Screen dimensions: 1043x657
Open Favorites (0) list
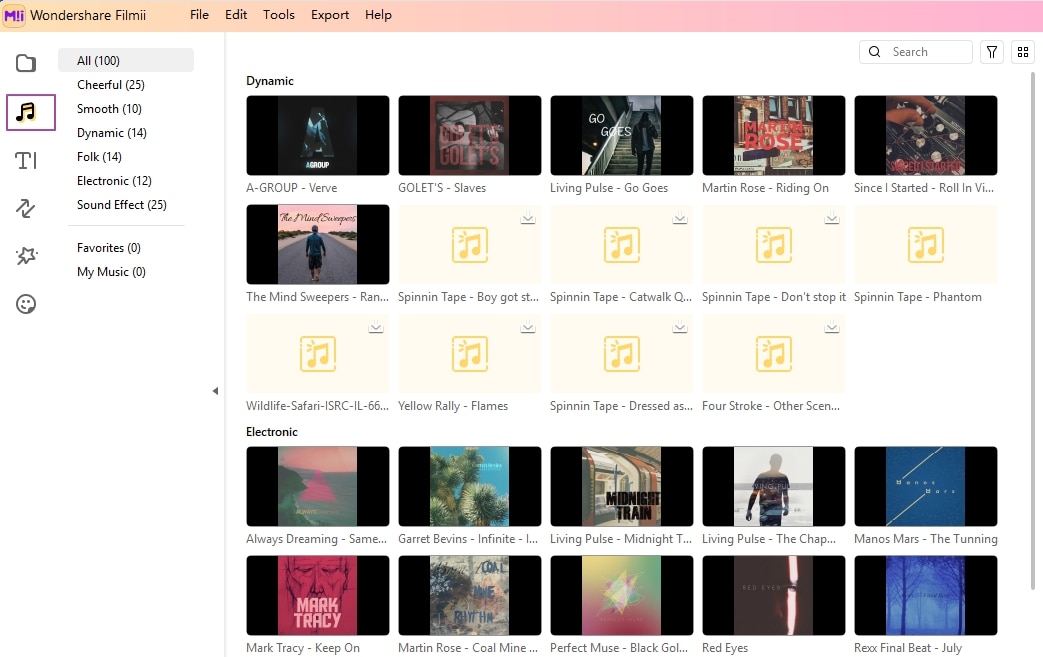tap(108, 247)
